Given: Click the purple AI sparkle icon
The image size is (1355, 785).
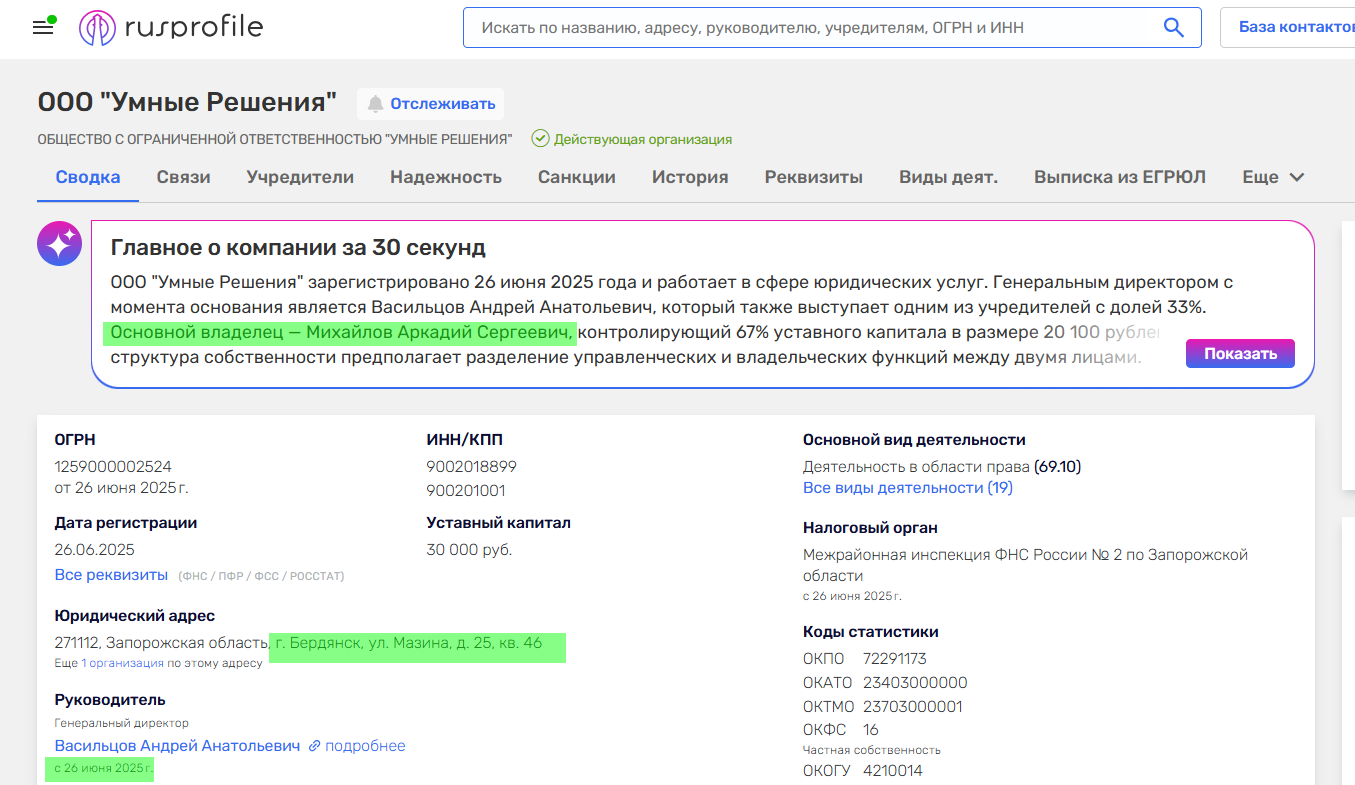Looking at the screenshot, I should pos(59,243).
